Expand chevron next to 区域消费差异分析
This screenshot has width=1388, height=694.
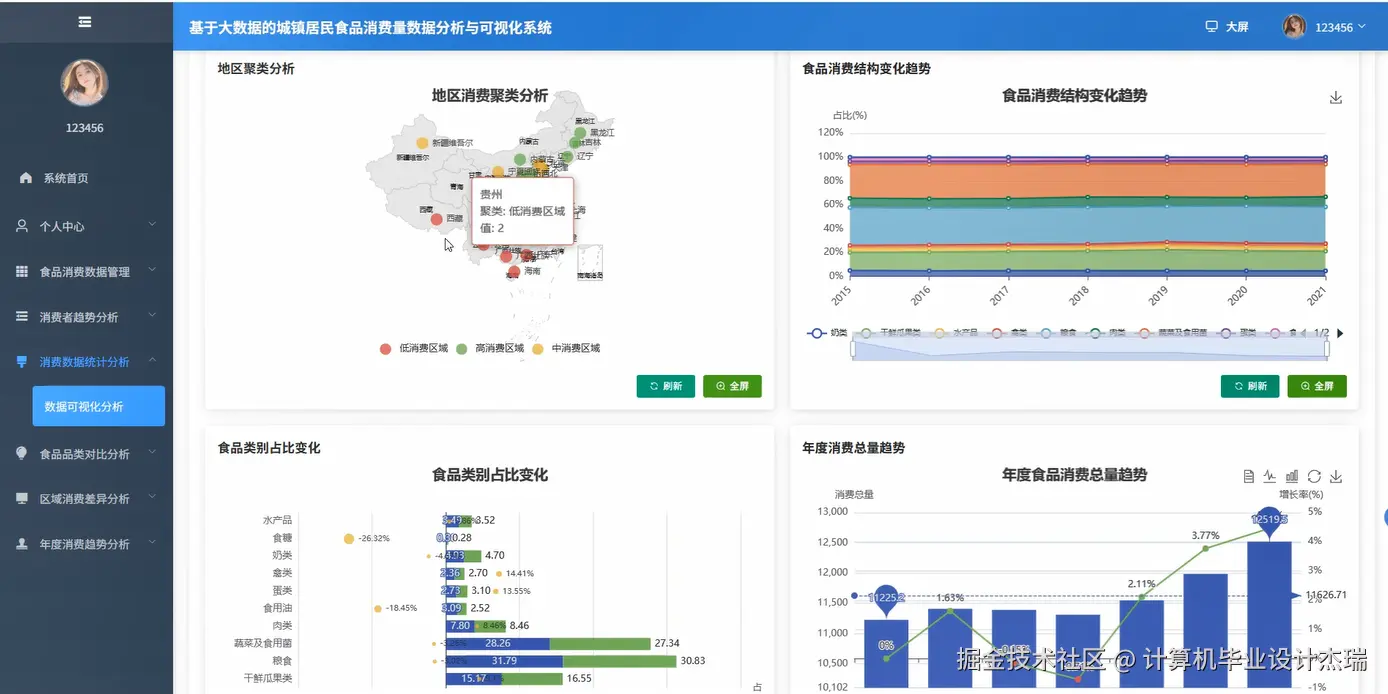[x=152, y=497]
